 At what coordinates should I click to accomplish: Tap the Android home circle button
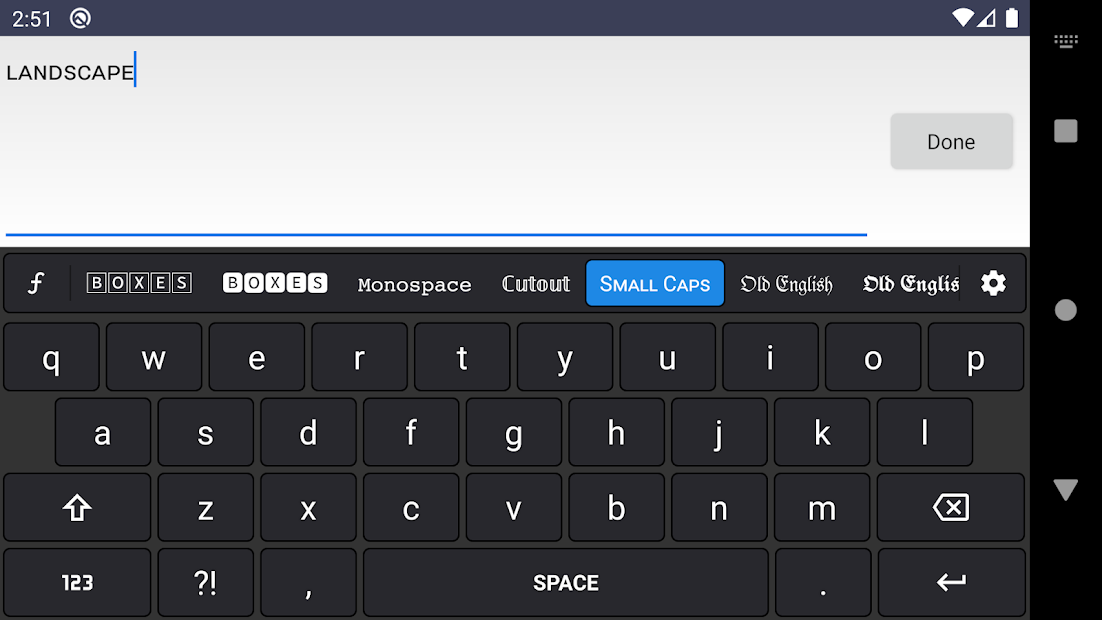1066,310
